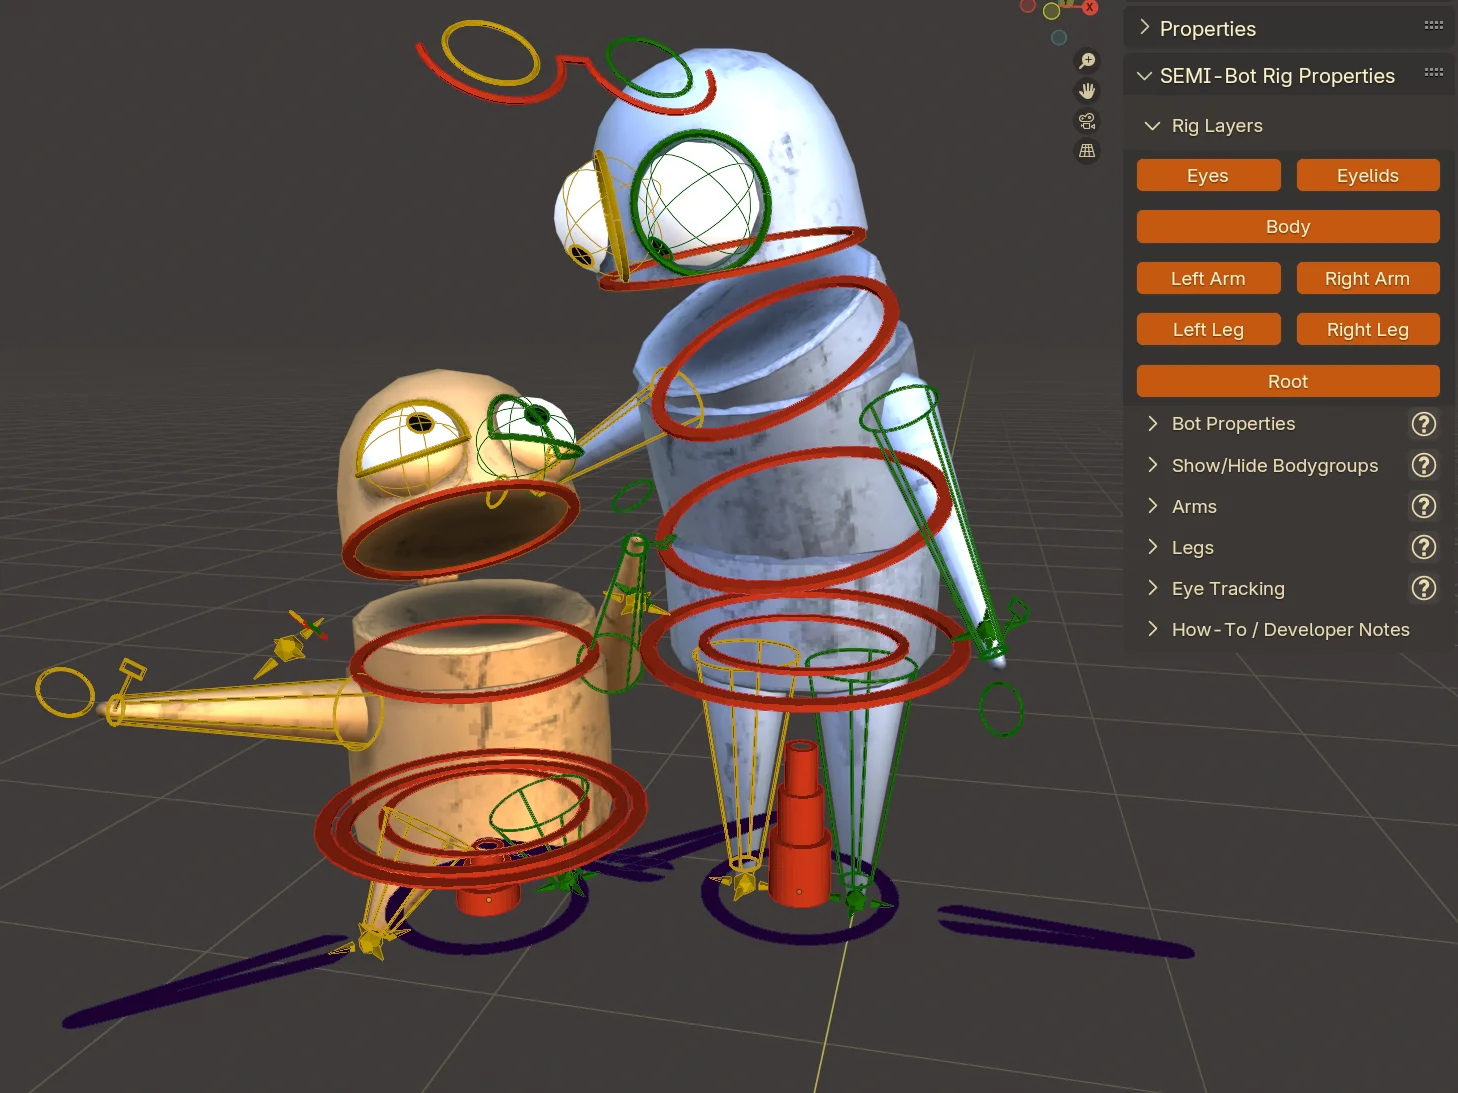Click the question mark next to Eye Tracking

[x=1423, y=588]
